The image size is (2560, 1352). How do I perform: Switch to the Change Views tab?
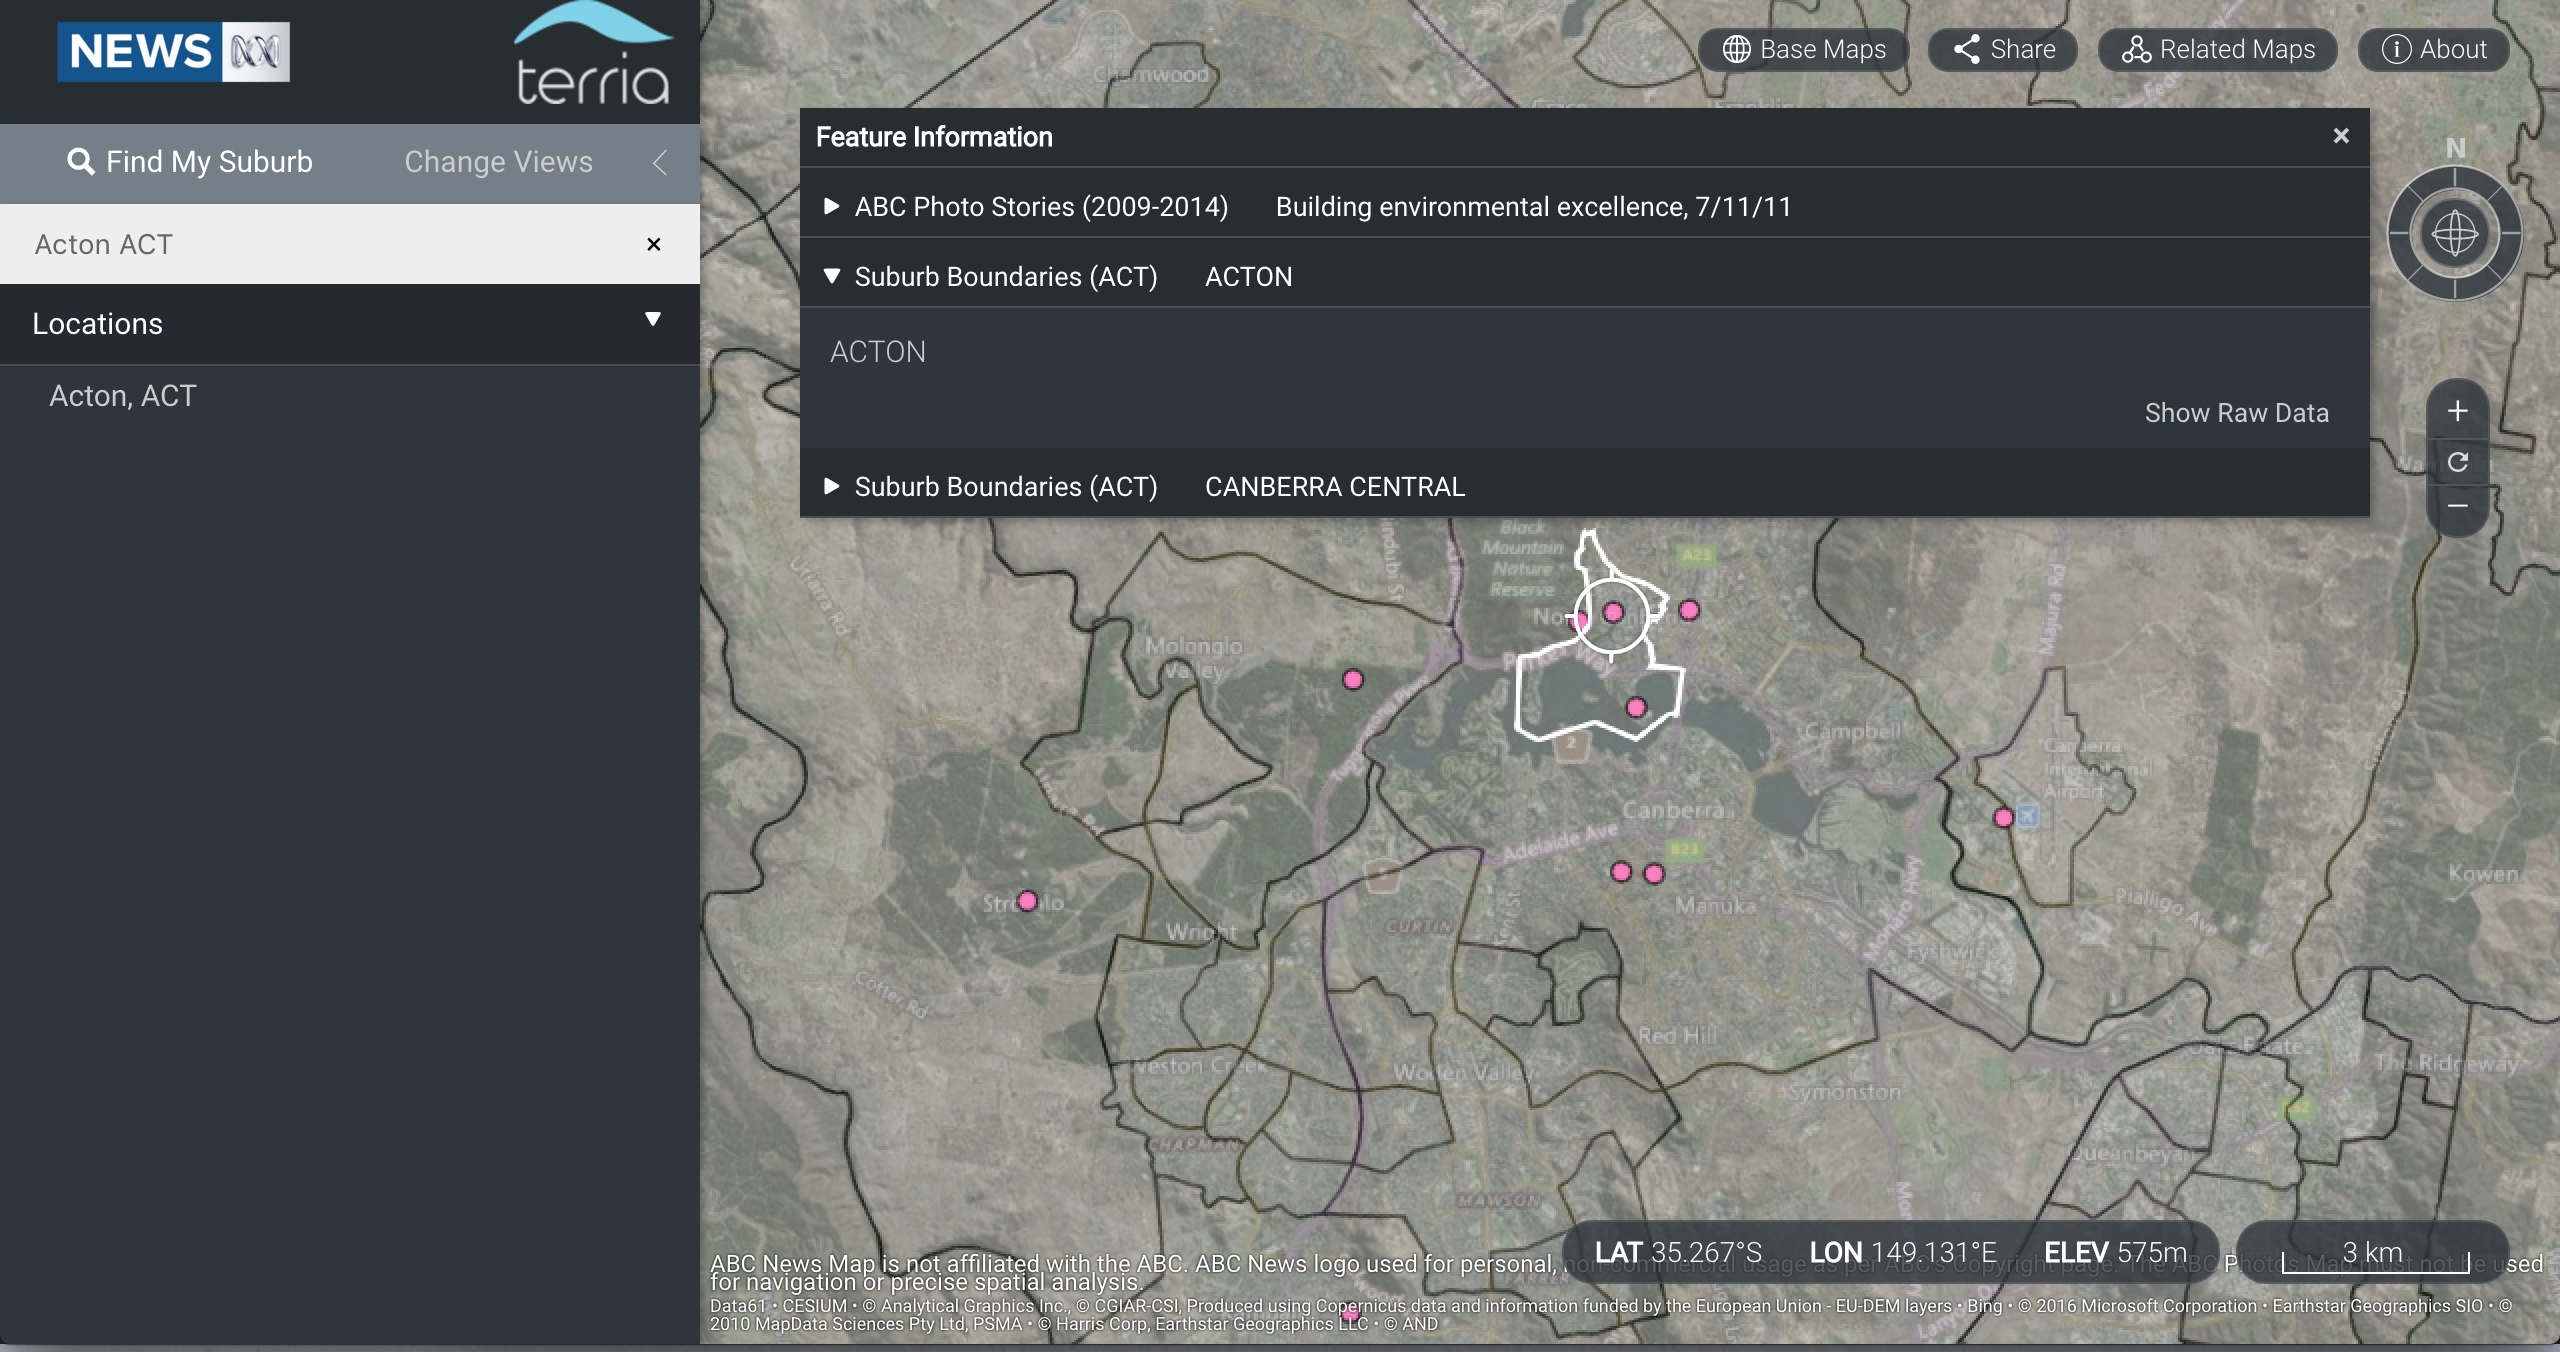(x=498, y=162)
